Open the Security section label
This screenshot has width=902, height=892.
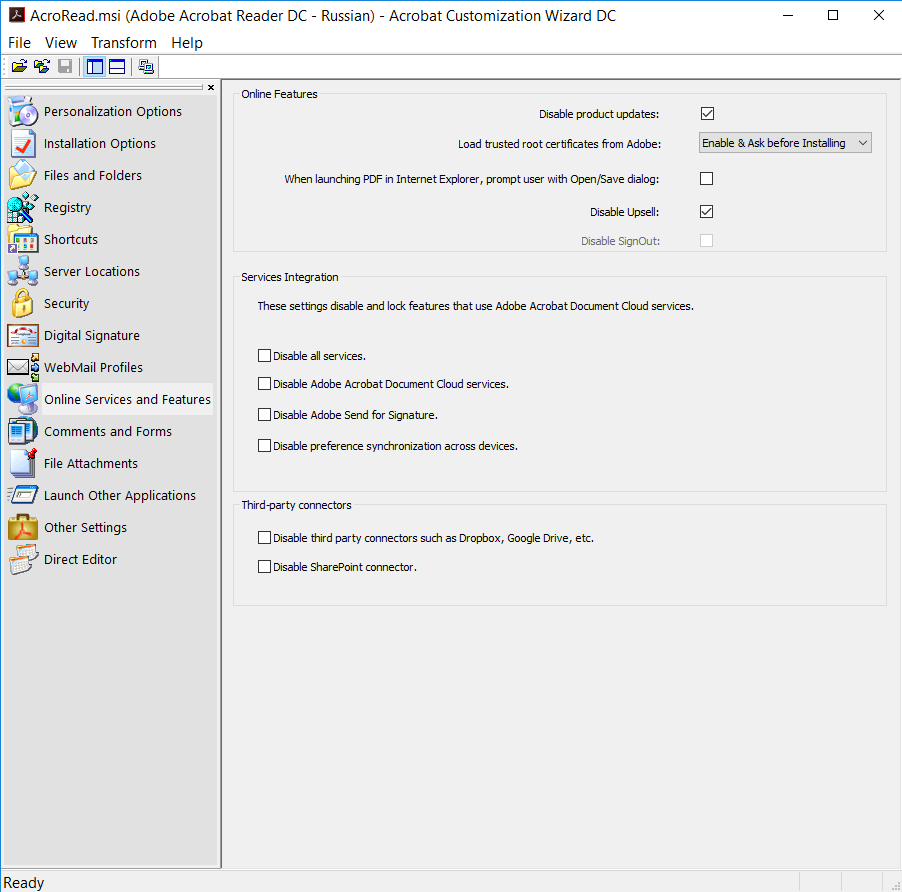[x=66, y=303]
